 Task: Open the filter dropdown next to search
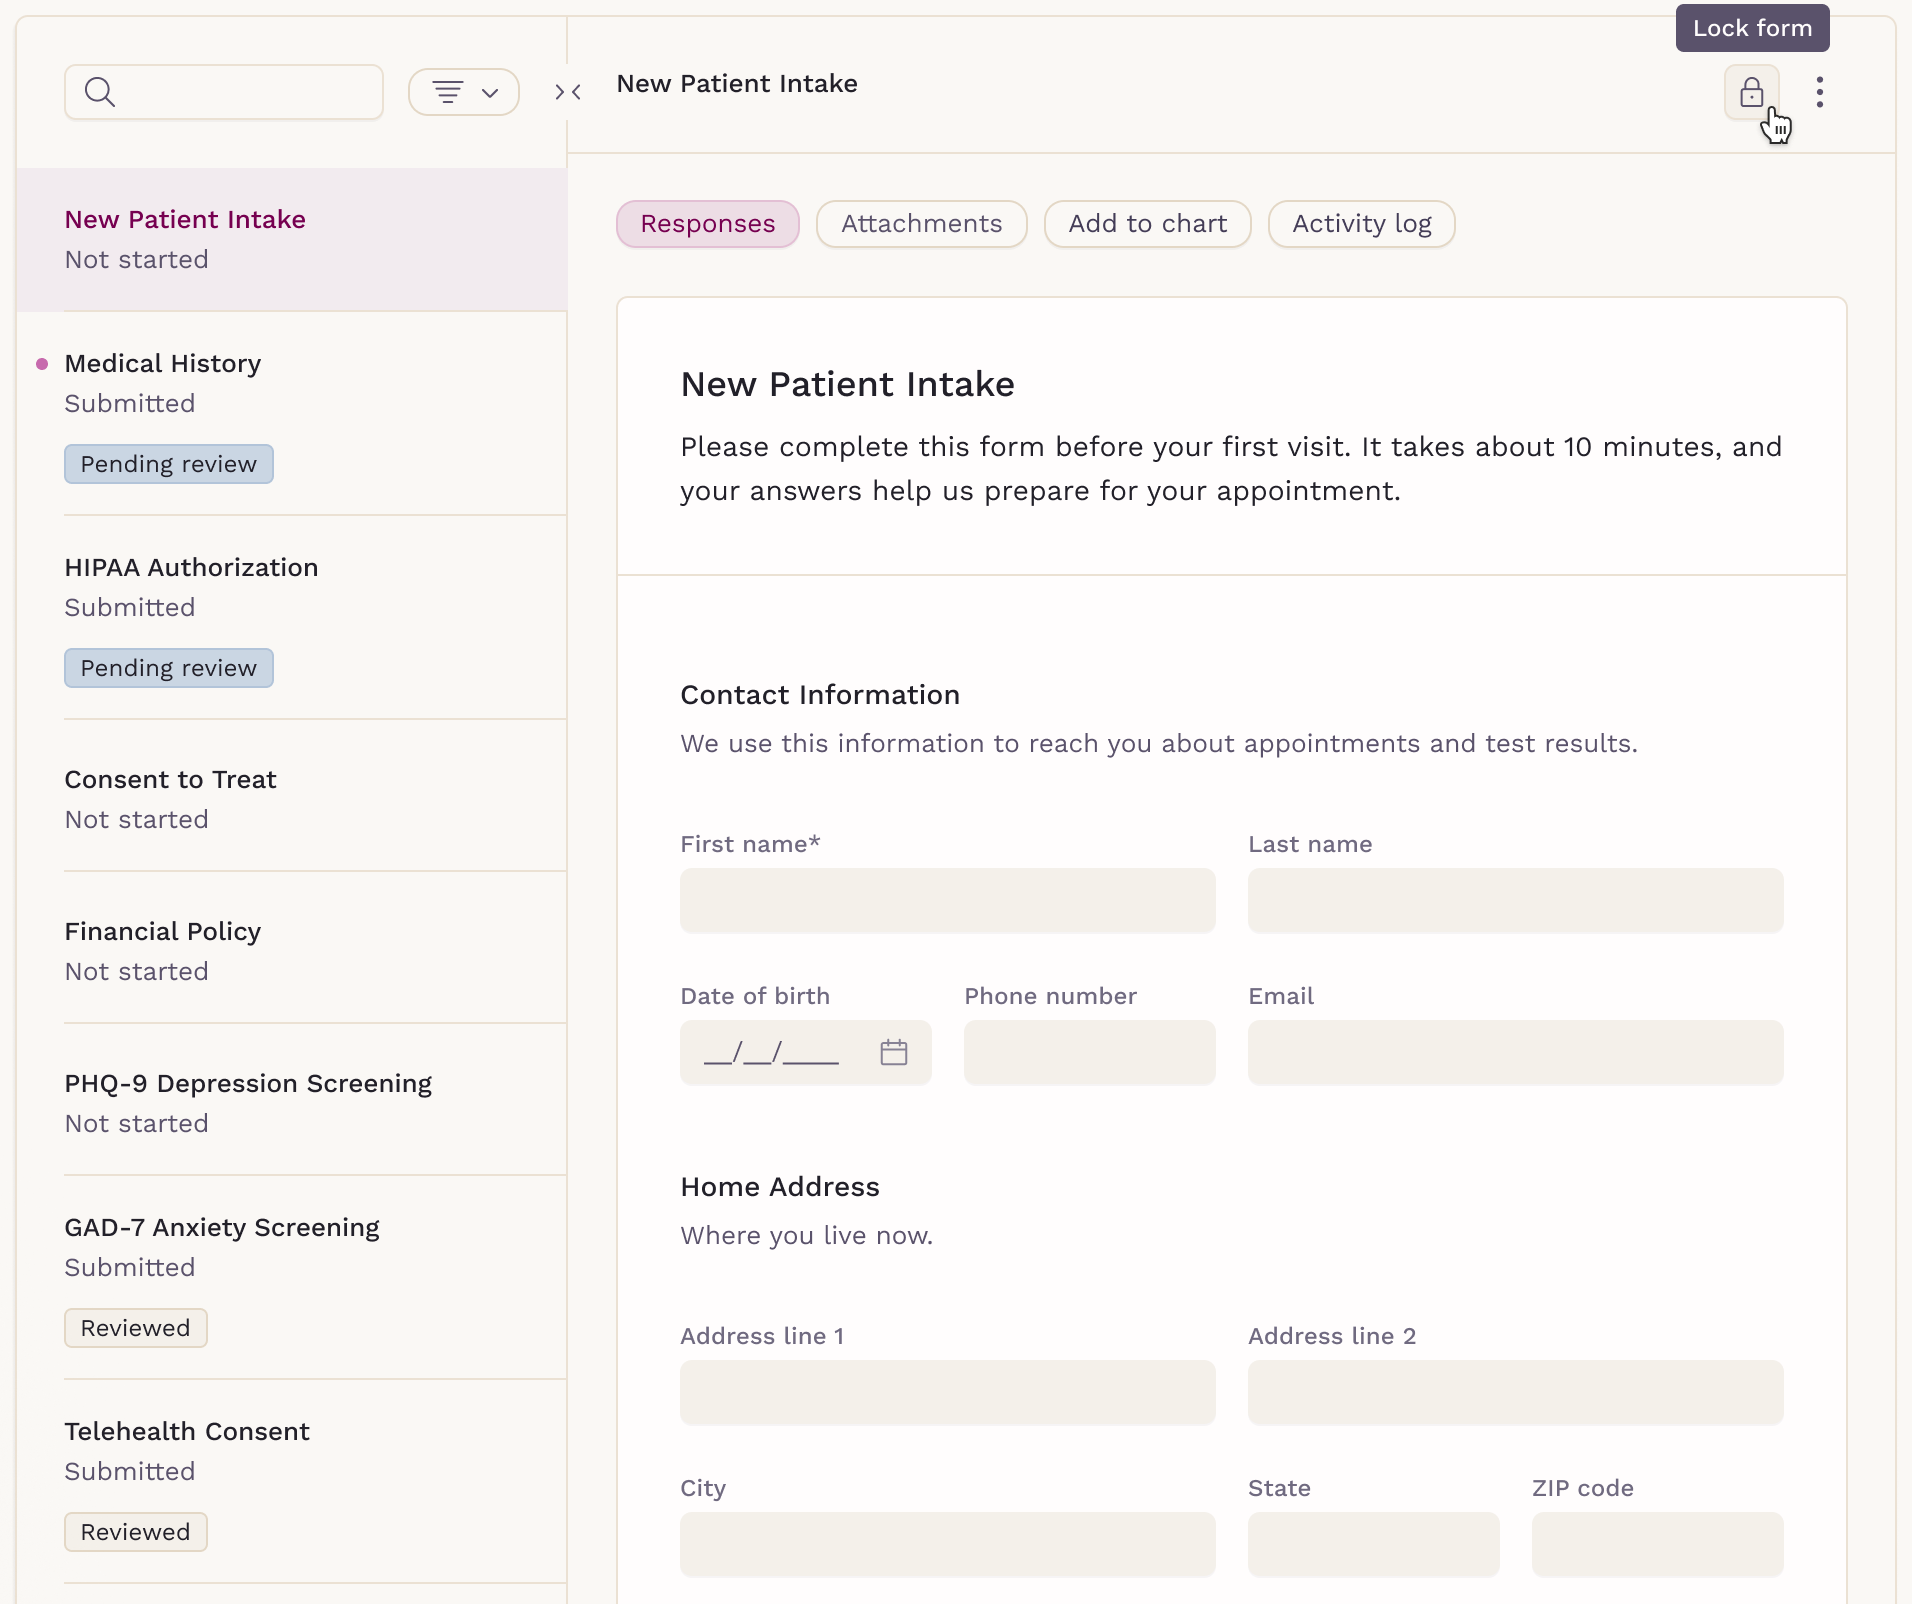pos(464,92)
